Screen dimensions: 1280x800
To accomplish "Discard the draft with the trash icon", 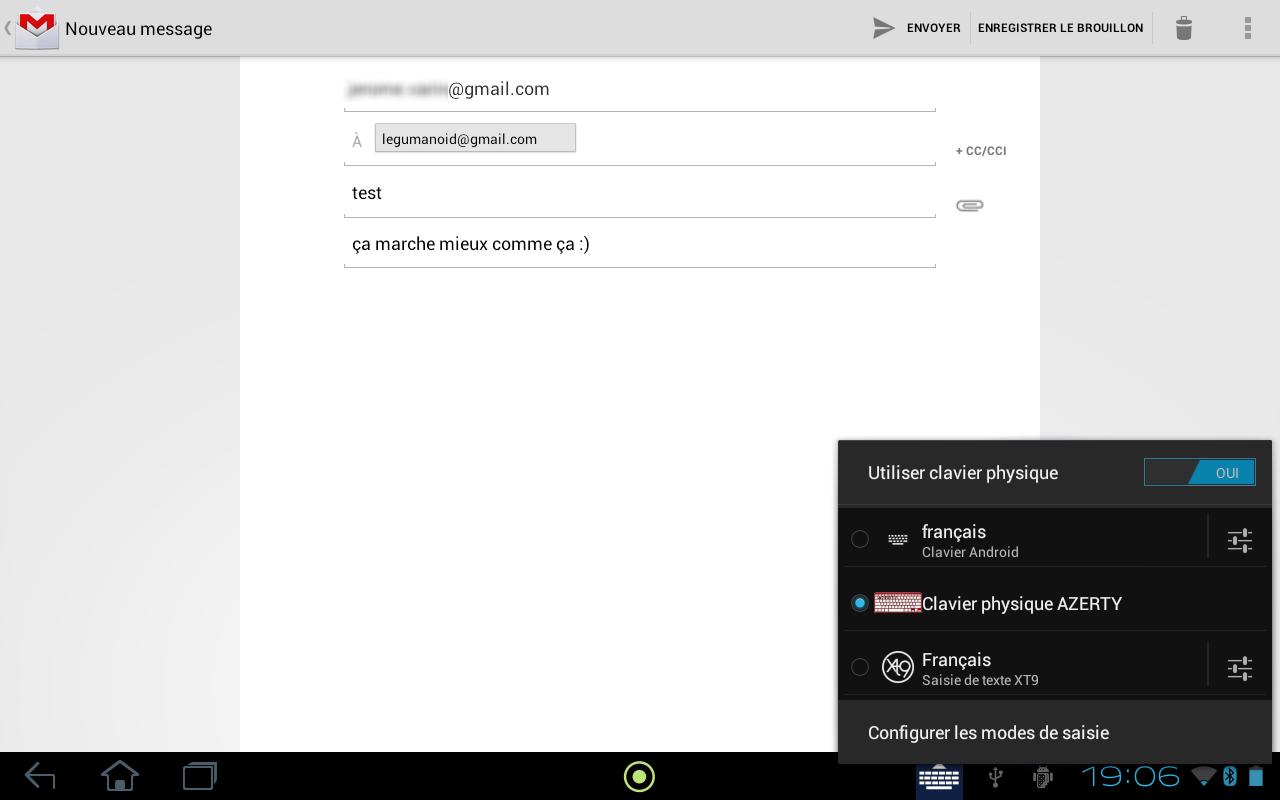I will coord(1184,28).
